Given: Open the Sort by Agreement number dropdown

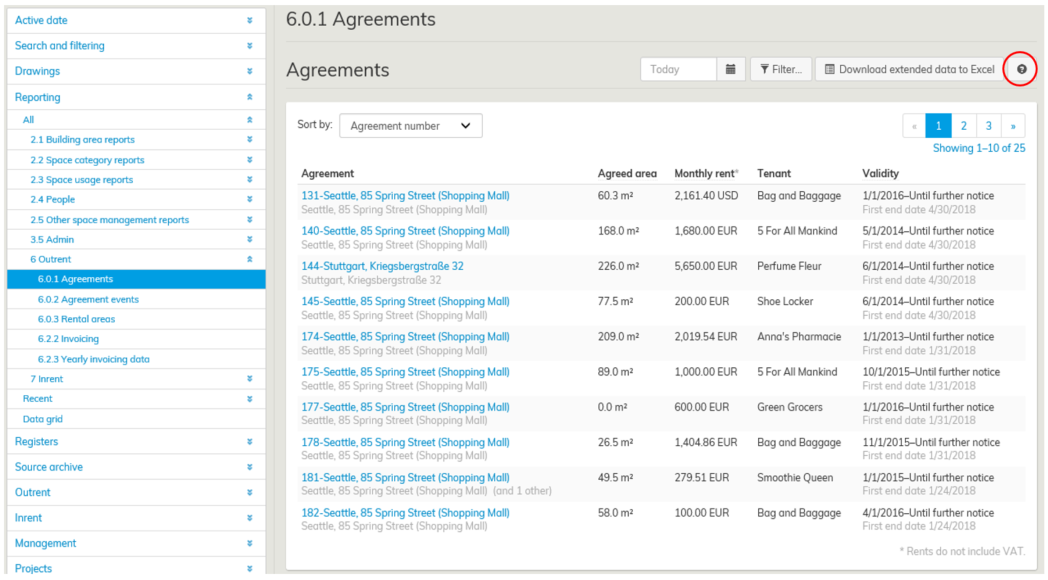Looking at the screenshot, I should pyautogui.click(x=410, y=126).
